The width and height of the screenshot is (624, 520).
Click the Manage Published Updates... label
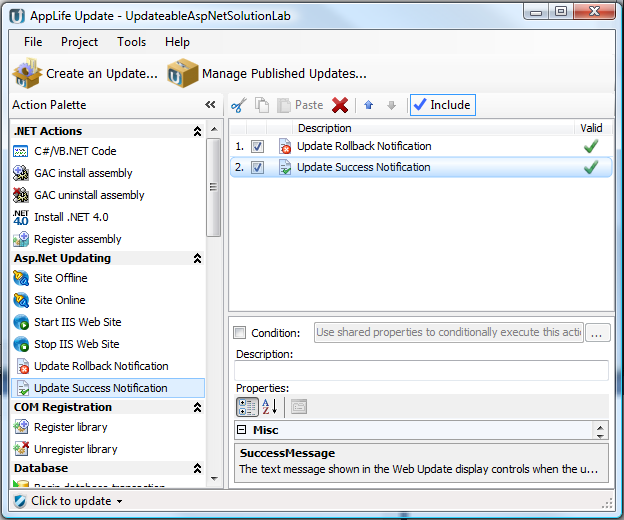[284, 74]
